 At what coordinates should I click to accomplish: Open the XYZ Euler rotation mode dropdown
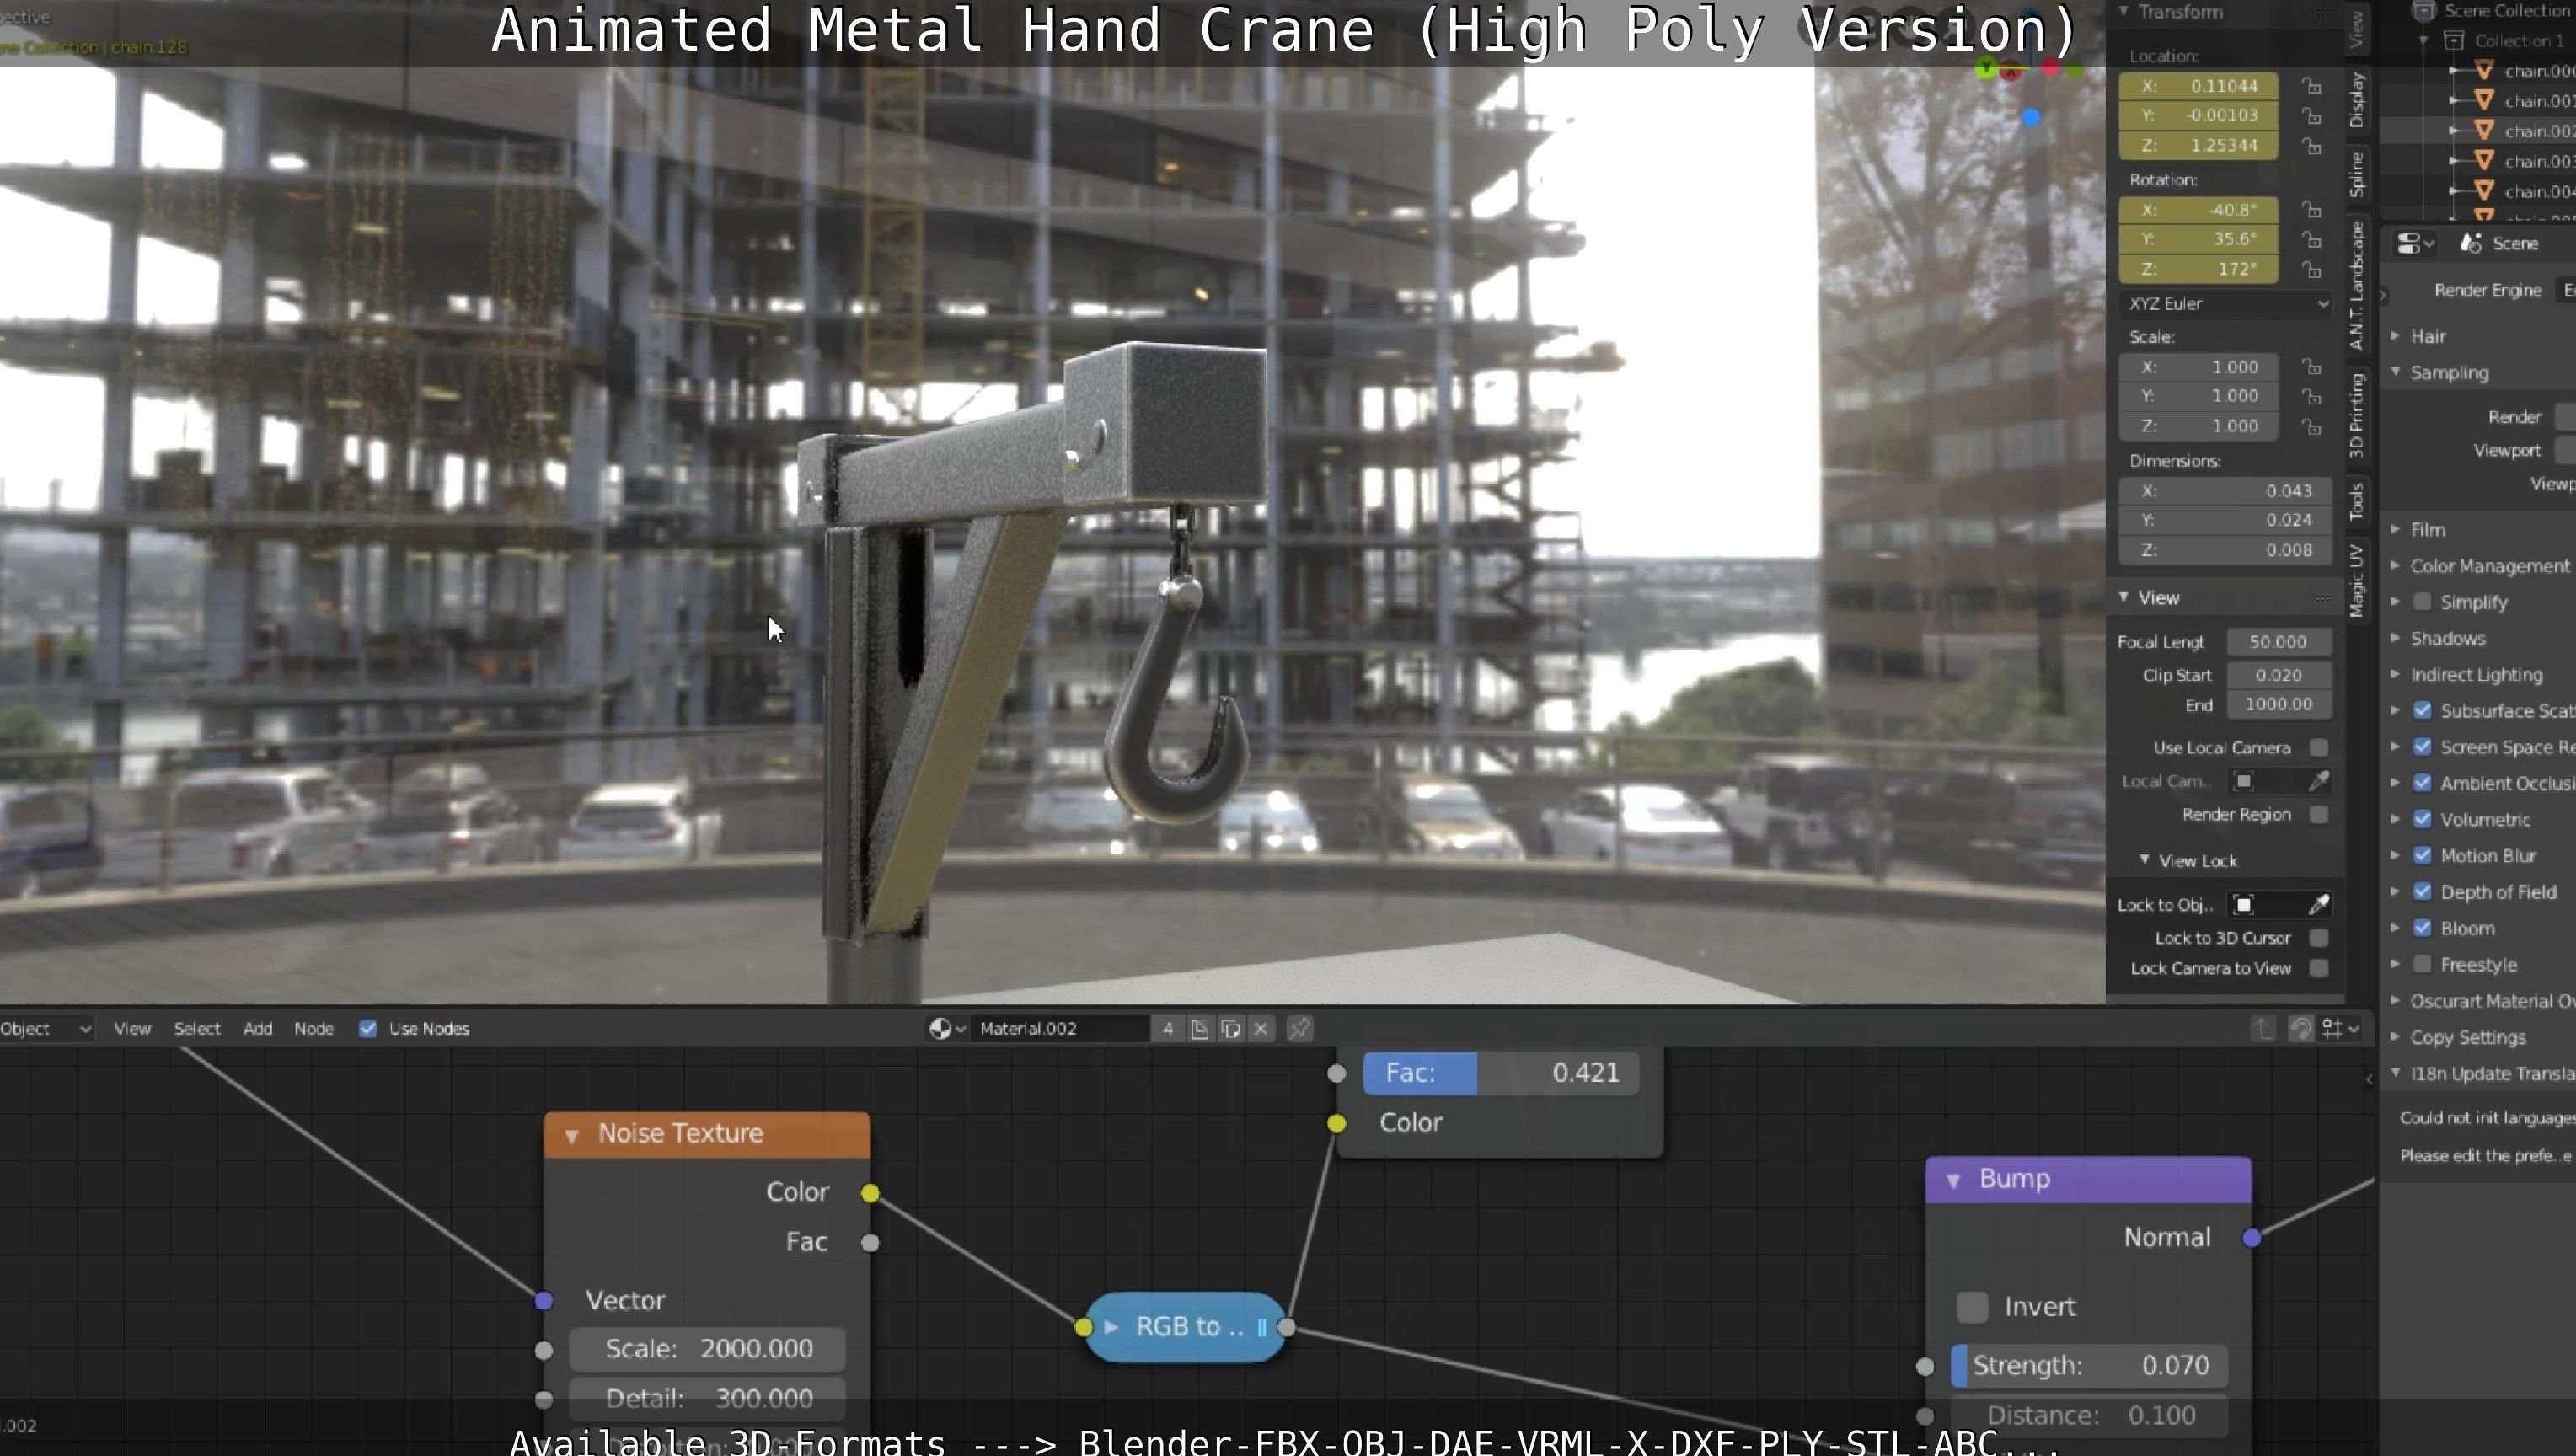click(2227, 303)
